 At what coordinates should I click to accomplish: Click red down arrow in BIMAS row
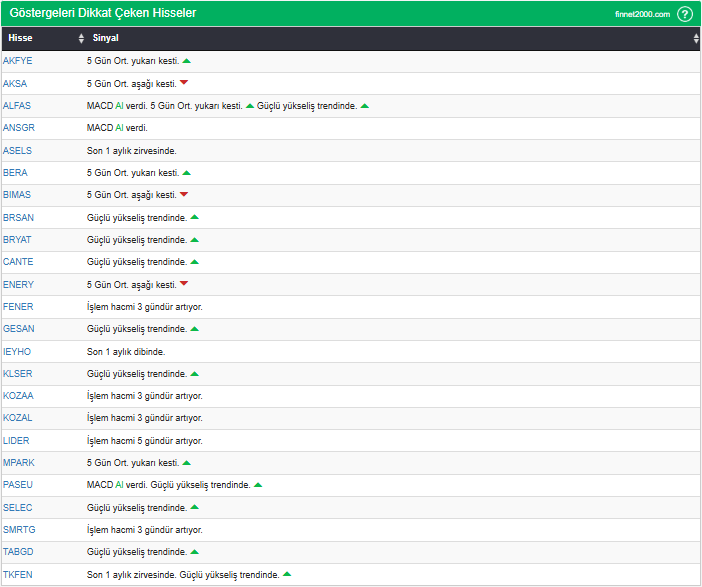[x=184, y=194]
